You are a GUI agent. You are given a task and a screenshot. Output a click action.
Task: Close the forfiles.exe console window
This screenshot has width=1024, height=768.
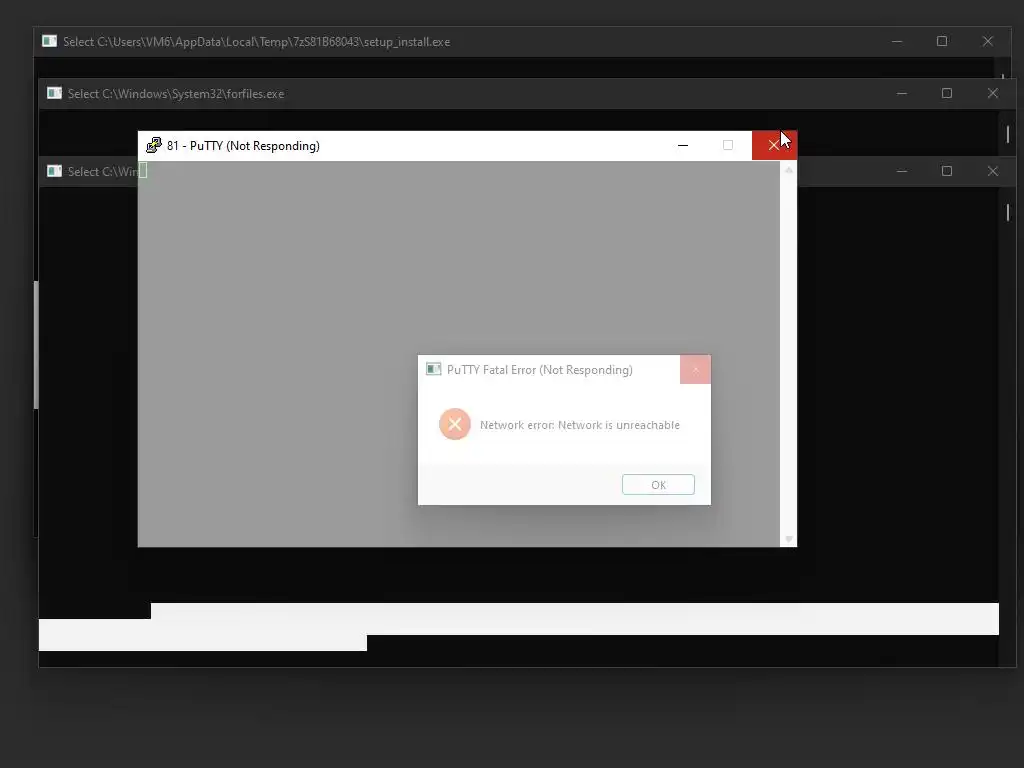point(993,93)
